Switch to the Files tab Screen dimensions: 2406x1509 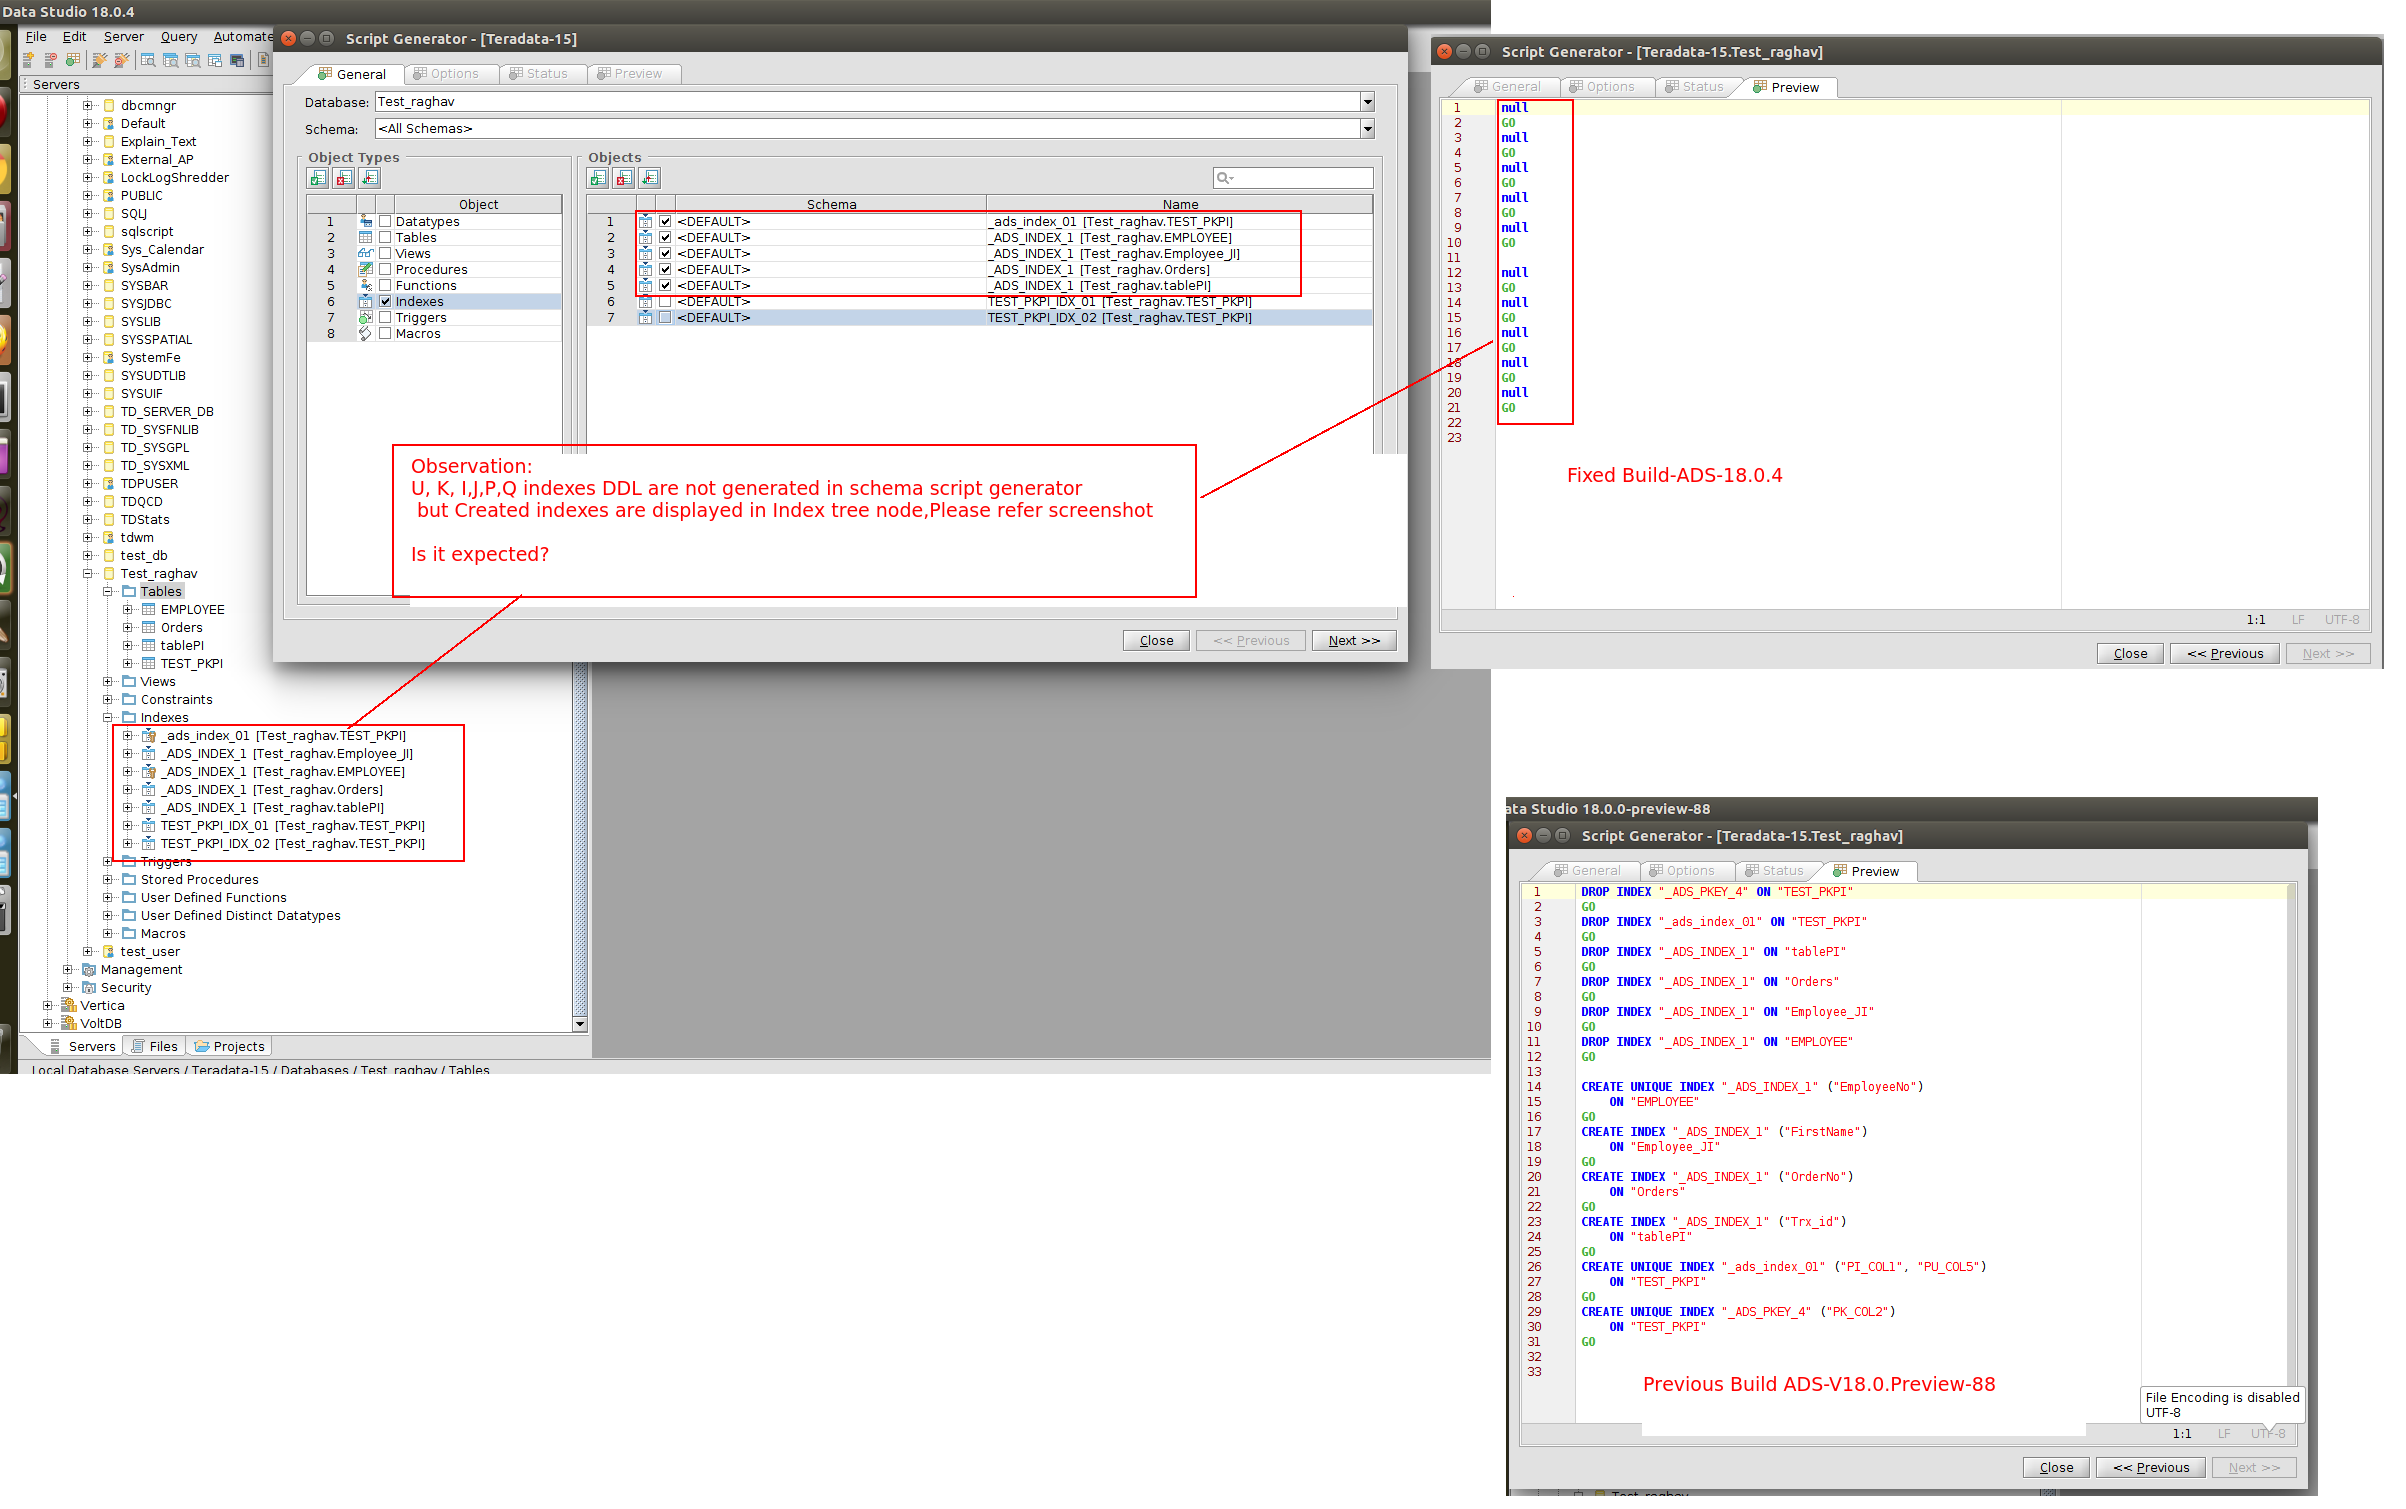[156, 1047]
